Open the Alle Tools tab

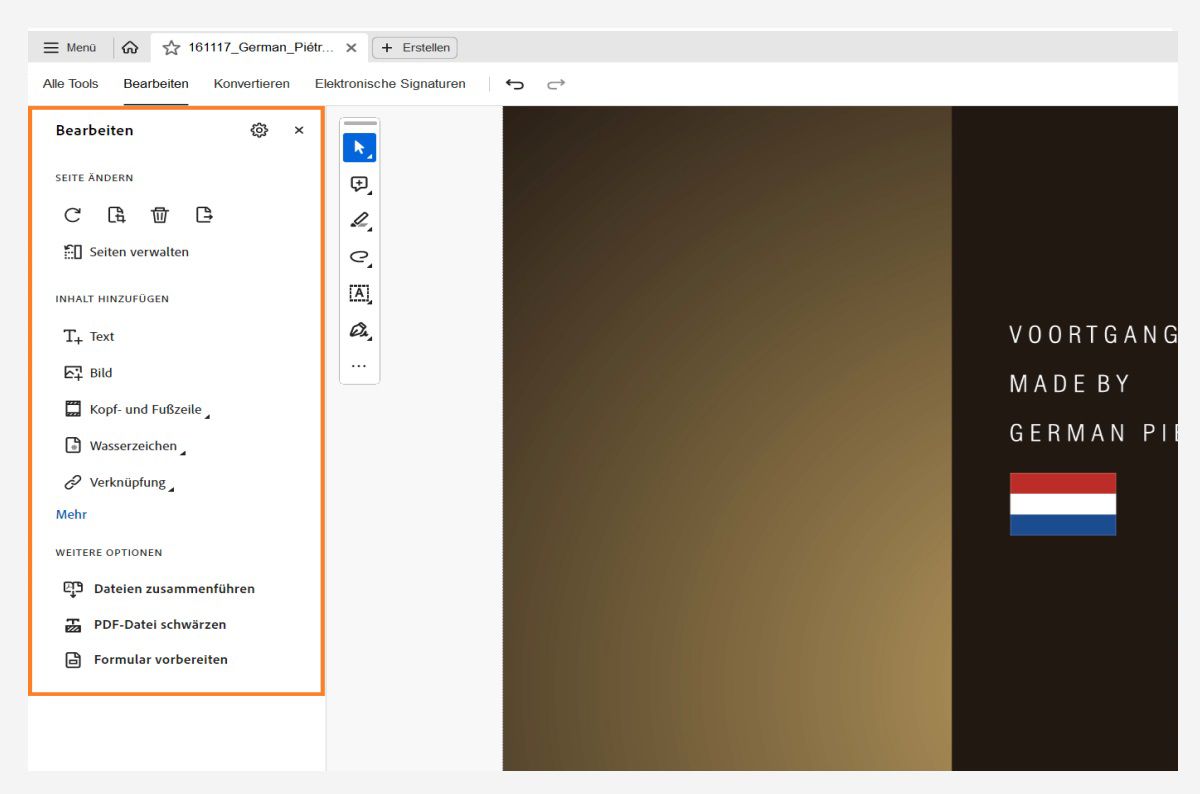tap(70, 84)
